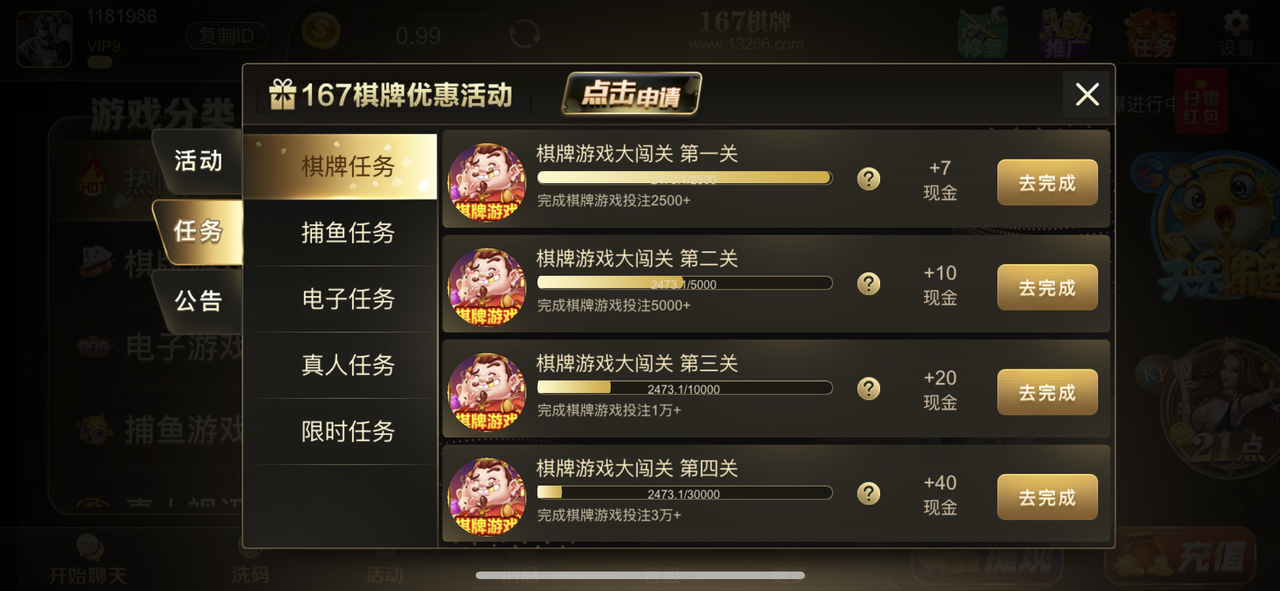Viewport: 1280px width, 591px height.
Task: Click the 第二关 progress bar
Action: 685,283
